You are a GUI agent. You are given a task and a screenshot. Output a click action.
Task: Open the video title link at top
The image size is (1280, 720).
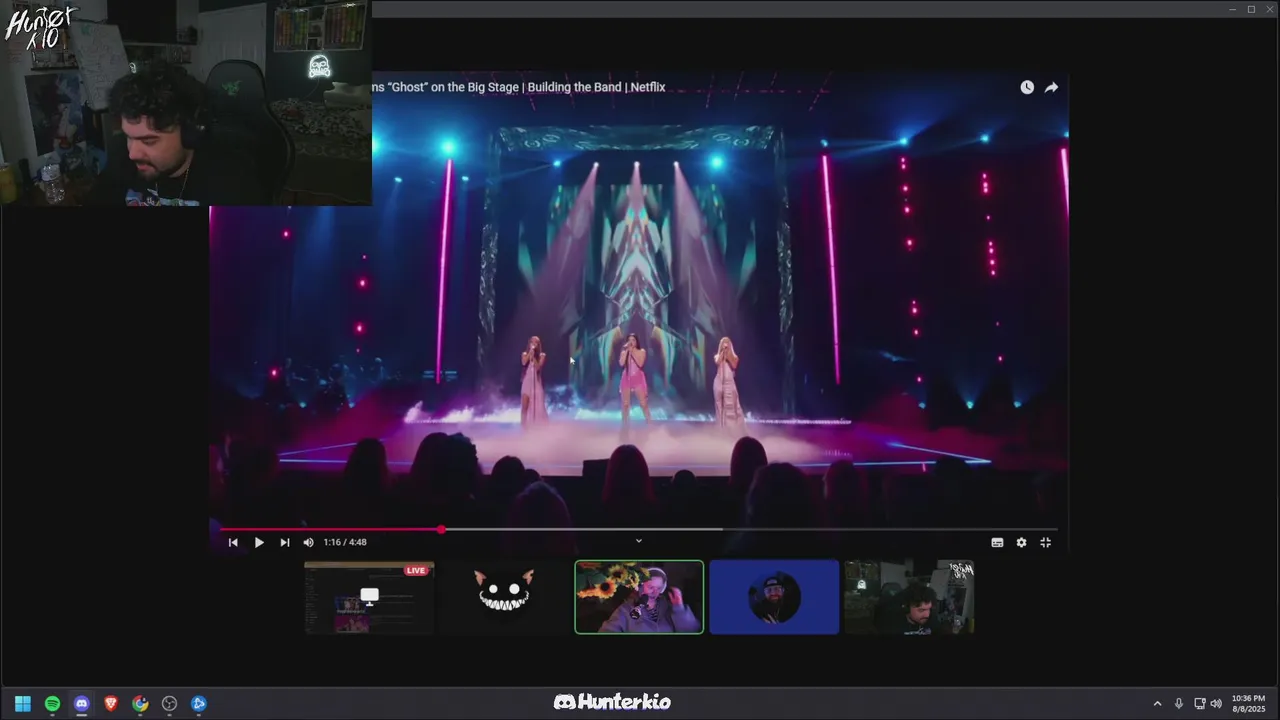click(518, 87)
